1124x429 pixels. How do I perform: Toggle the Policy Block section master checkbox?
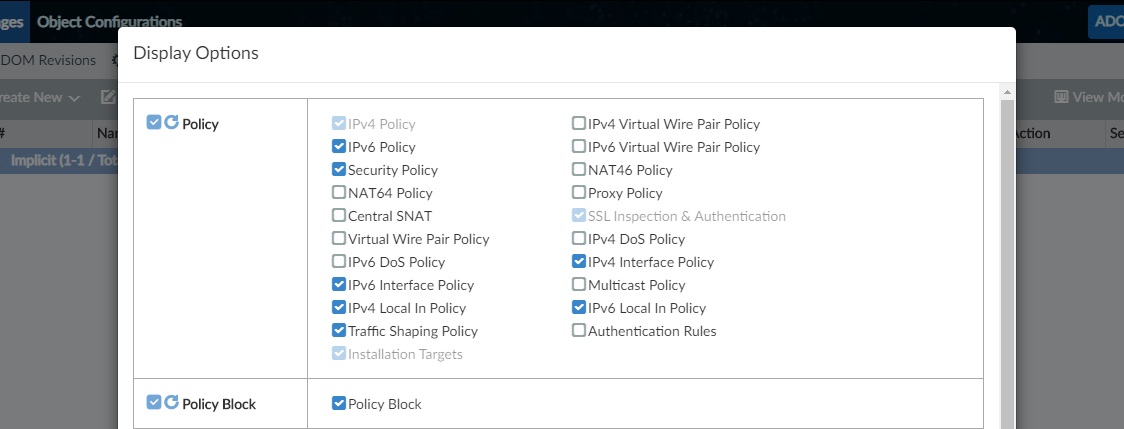[153, 403]
